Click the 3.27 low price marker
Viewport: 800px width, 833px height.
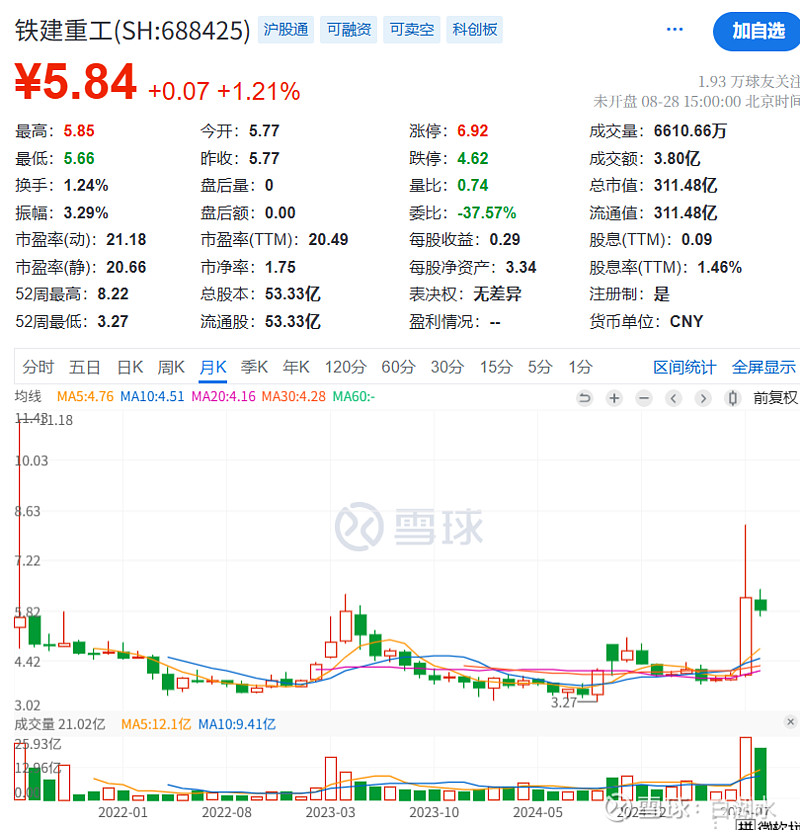click(x=564, y=702)
